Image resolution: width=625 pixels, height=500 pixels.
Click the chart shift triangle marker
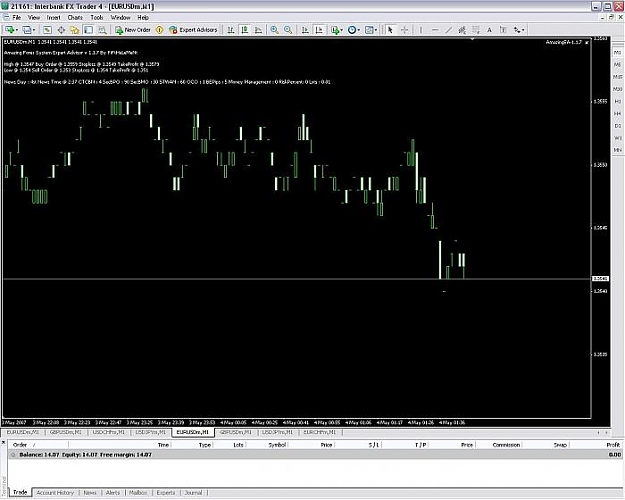[x=472, y=39]
